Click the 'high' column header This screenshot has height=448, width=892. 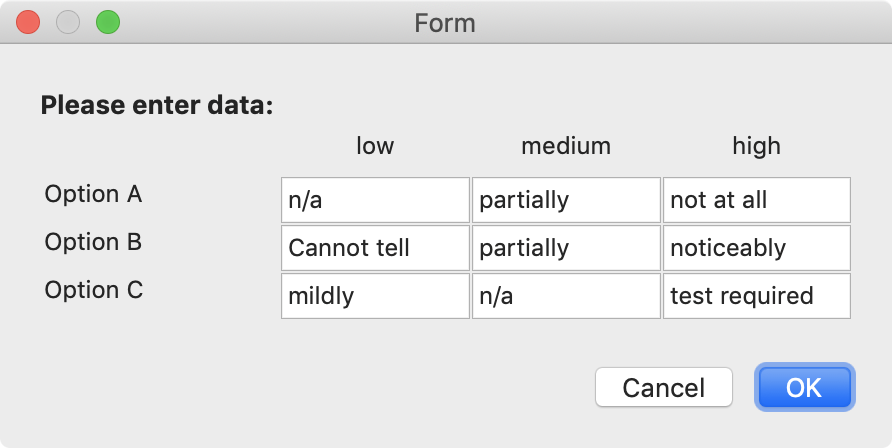pyautogui.click(x=756, y=146)
